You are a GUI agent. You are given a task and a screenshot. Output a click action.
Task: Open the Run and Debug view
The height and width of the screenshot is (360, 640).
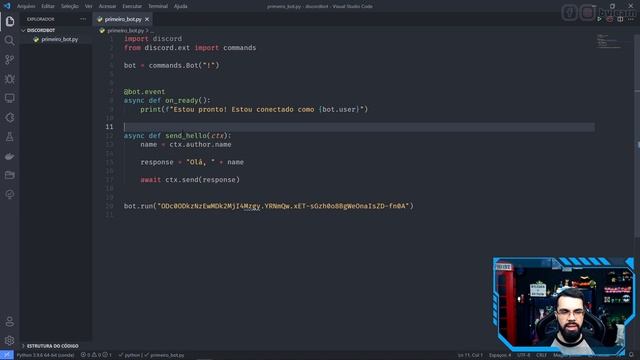(10, 79)
